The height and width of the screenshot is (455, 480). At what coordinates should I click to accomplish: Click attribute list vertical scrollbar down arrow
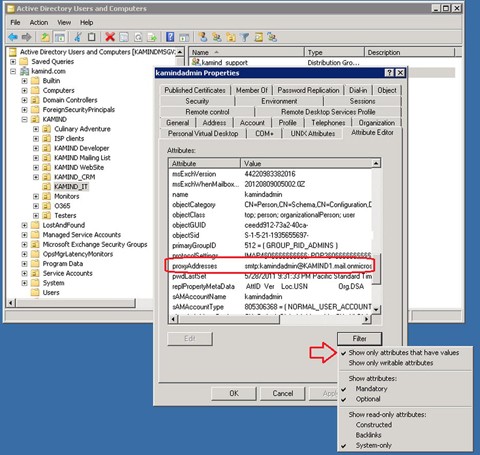point(376,309)
